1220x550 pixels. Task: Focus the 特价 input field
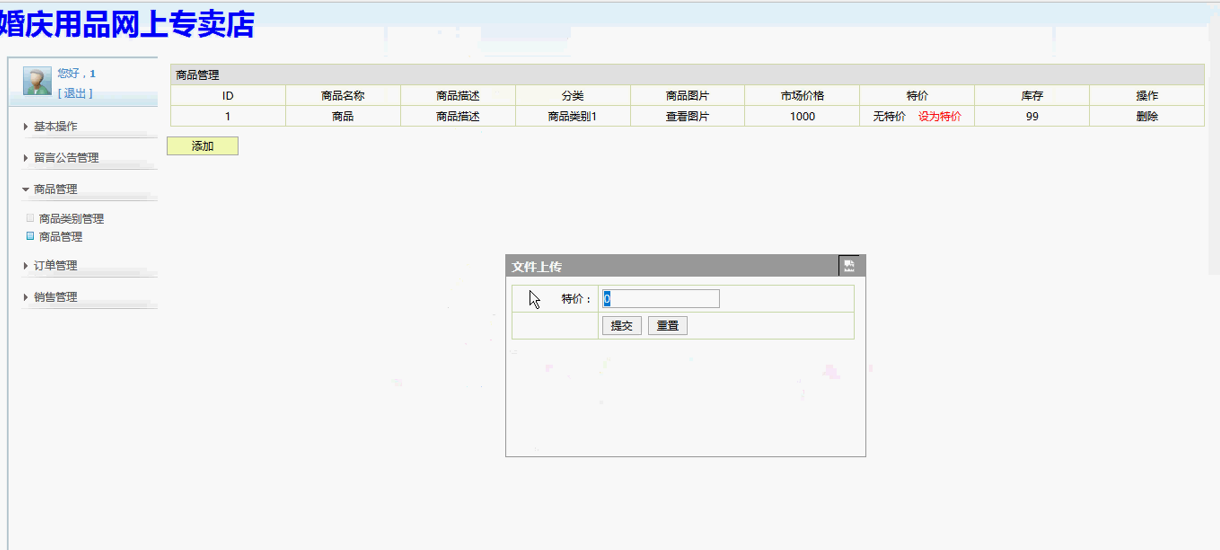pyautogui.click(x=661, y=299)
